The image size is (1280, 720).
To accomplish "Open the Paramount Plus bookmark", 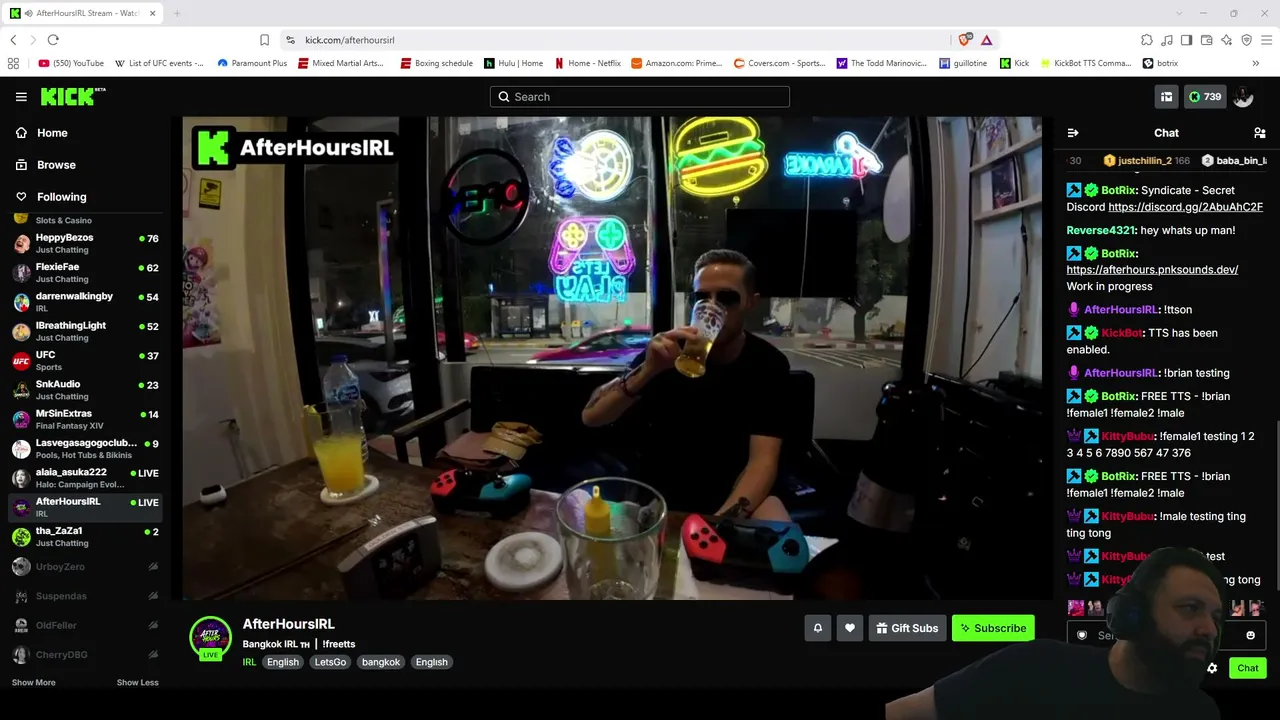I will pyautogui.click(x=251, y=63).
